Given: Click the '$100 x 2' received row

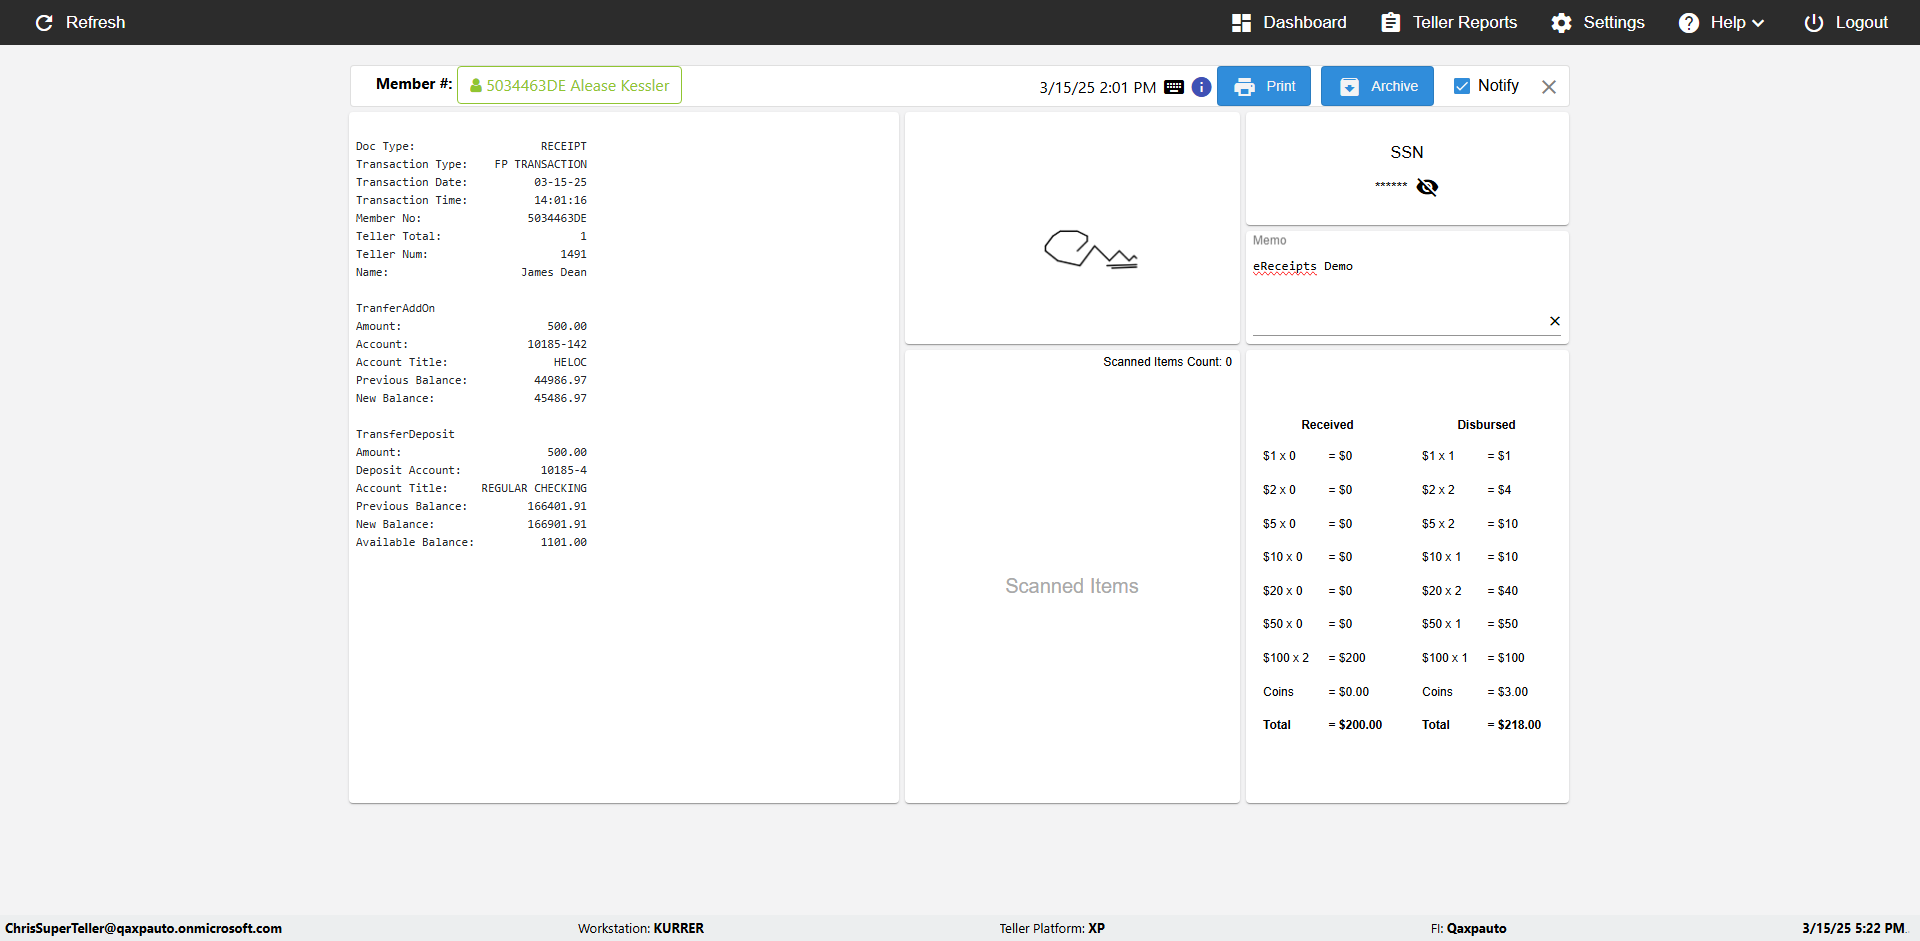Looking at the screenshot, I should pyautogui.click(x=1314, y=658).
